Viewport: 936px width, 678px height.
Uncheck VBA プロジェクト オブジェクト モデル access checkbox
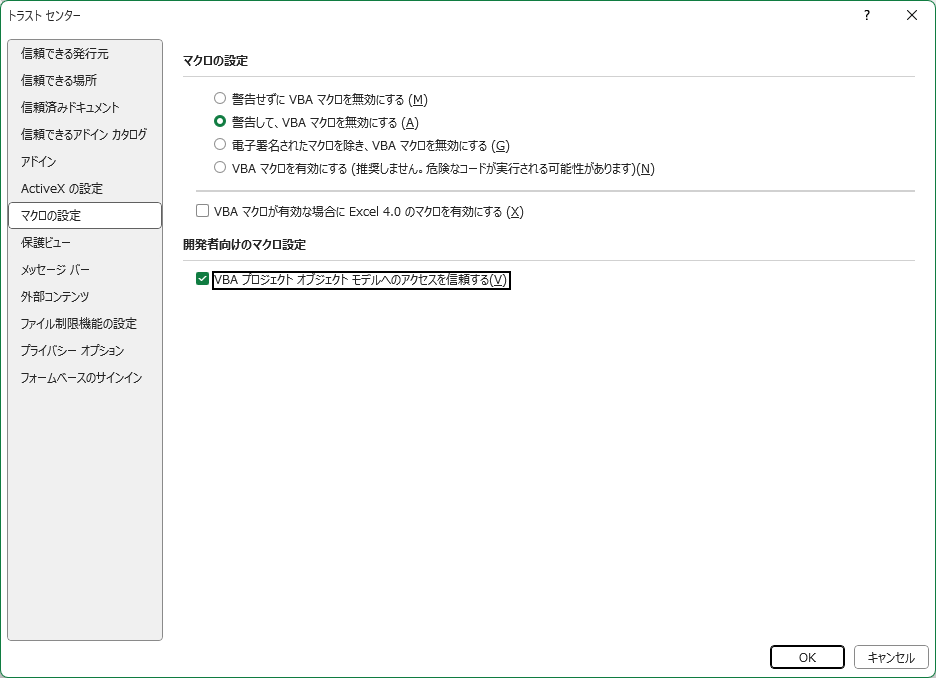(203, 280)
